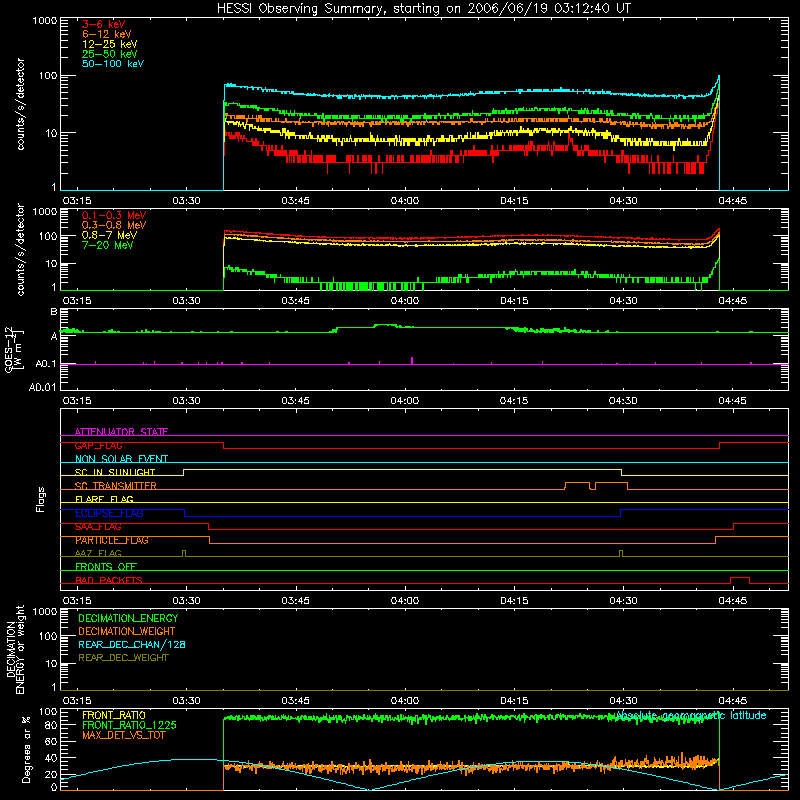
Task: Select the "DECIMATION_ENERGY" legend label
Action: 128,618
